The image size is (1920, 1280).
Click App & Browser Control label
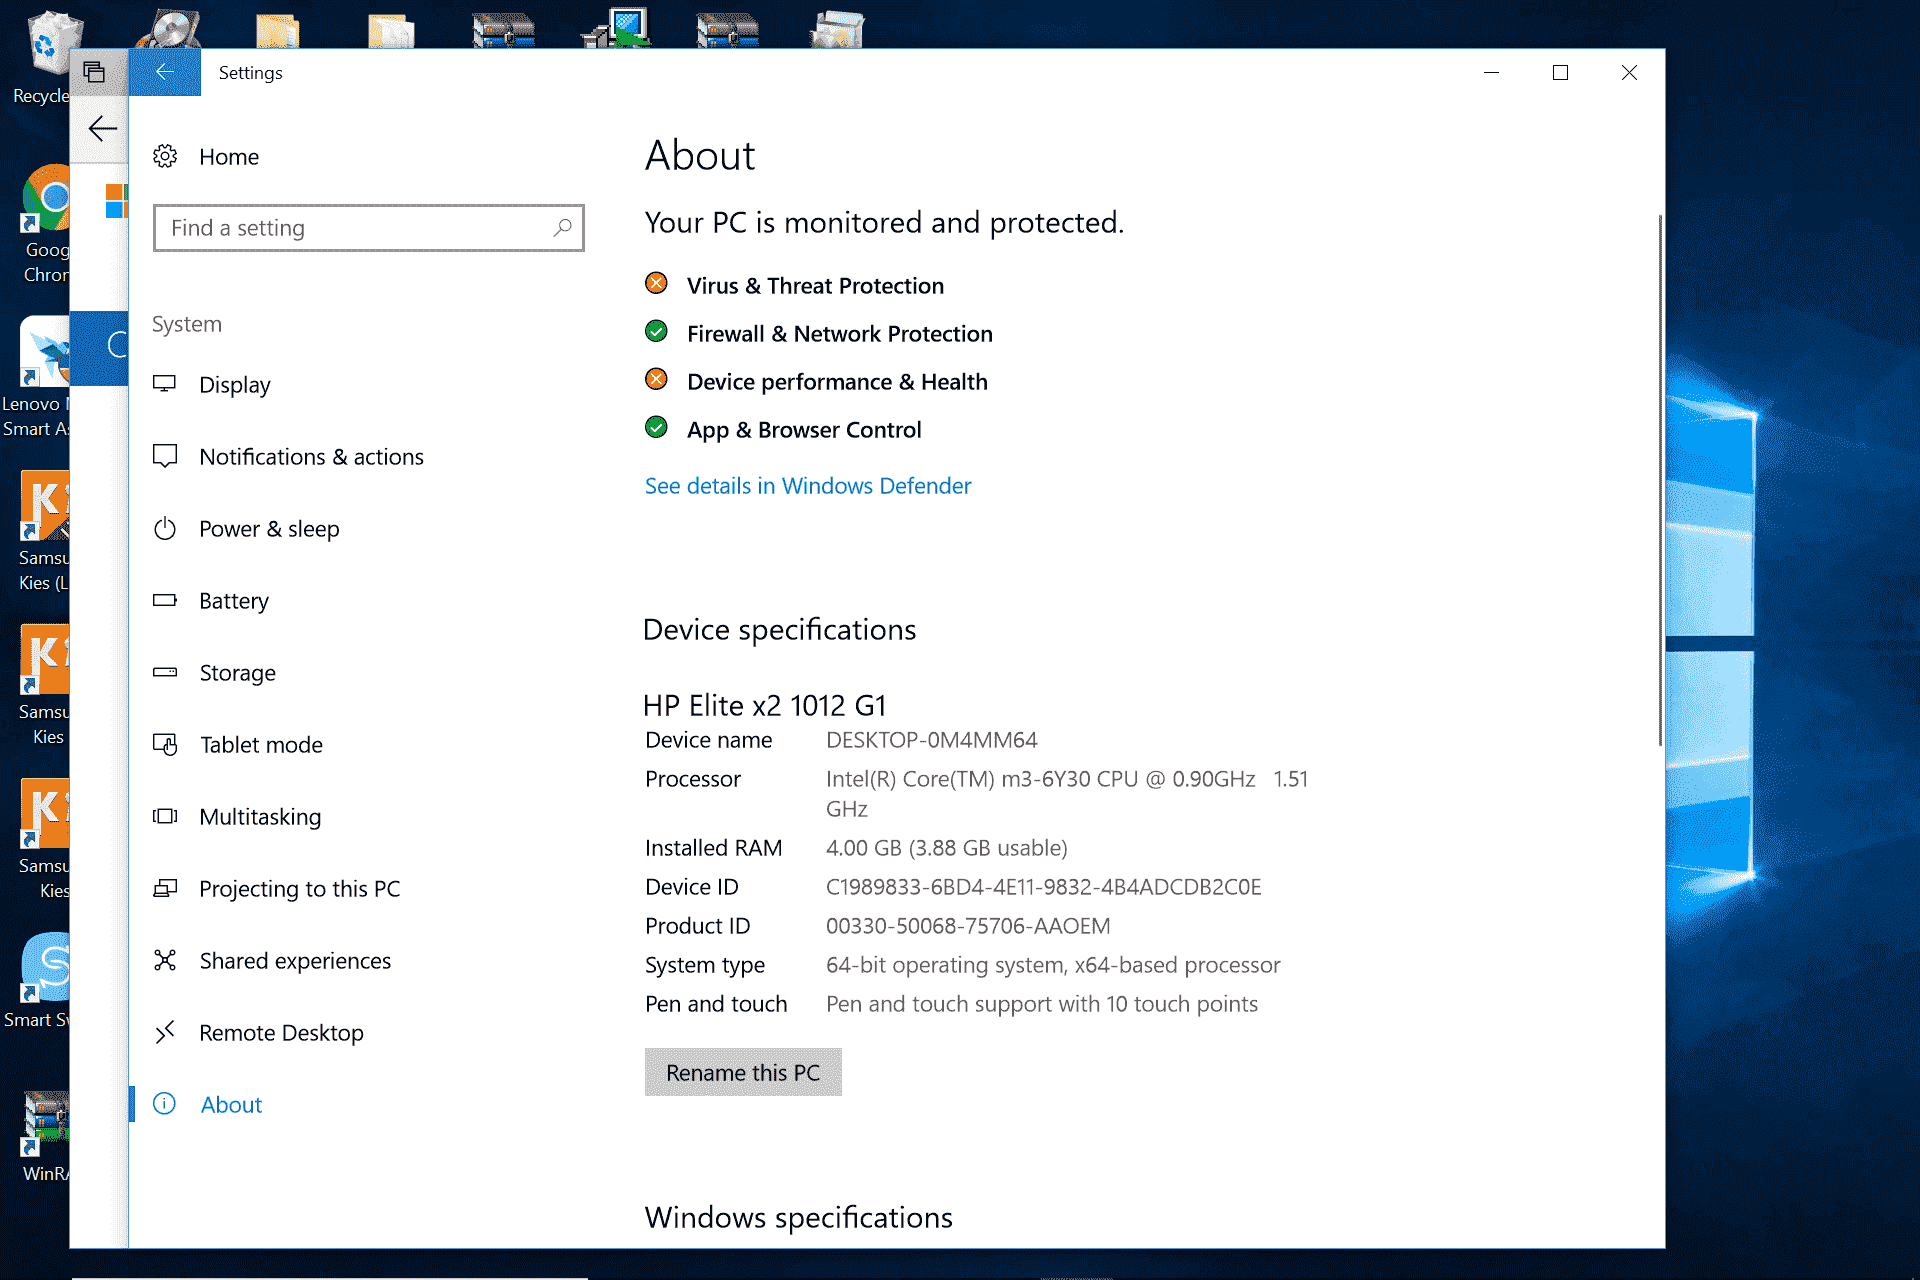click(804, 430)
